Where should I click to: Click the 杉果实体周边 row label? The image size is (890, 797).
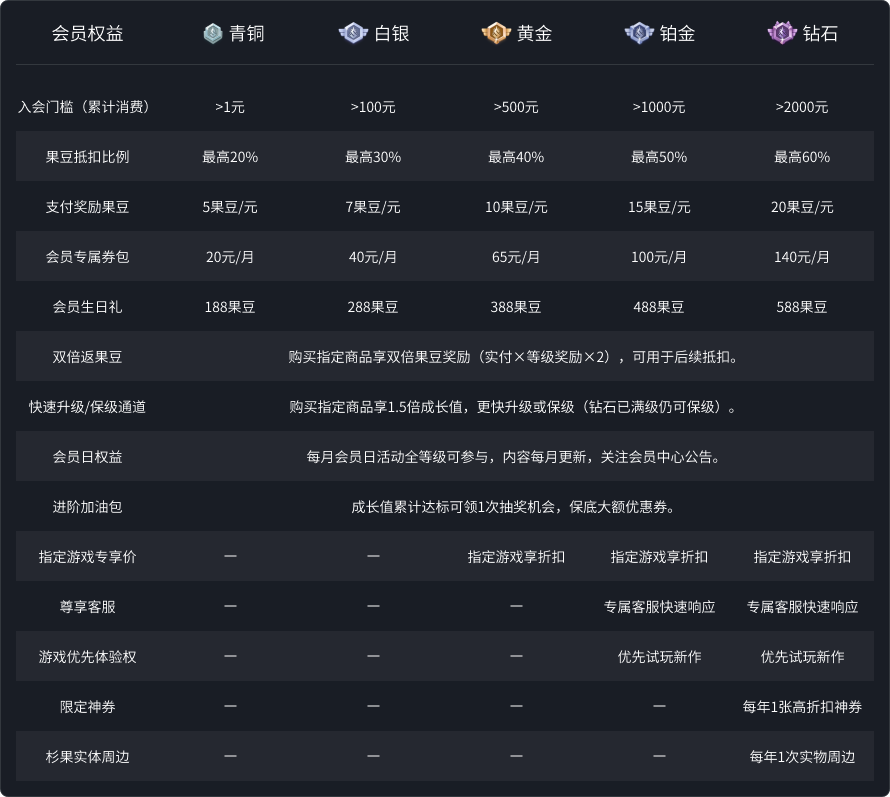87,756
